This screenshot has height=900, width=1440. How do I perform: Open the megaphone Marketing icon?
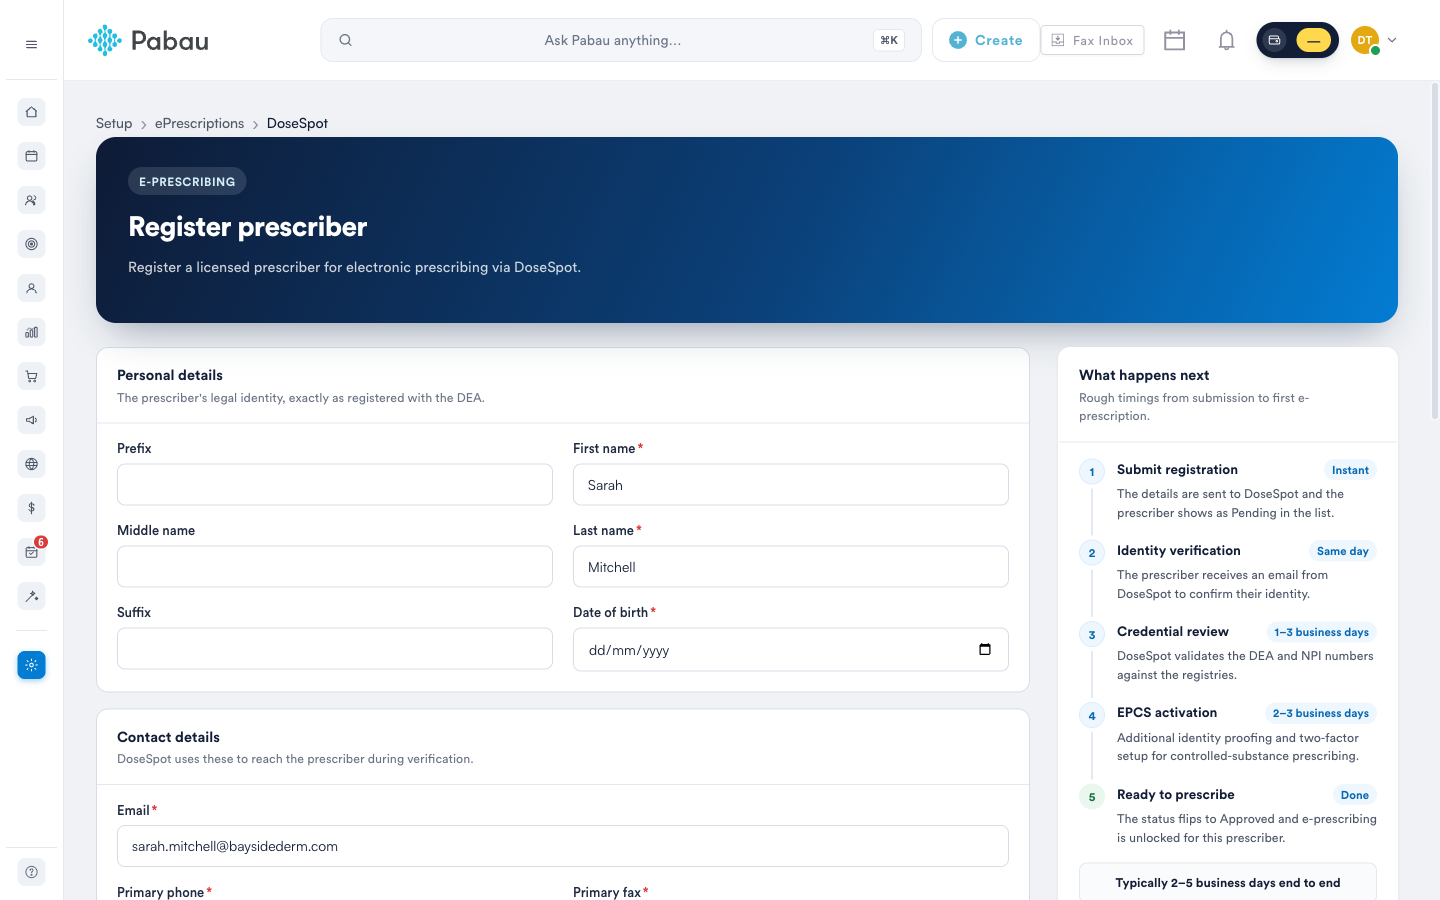click(x=31, y=420)
